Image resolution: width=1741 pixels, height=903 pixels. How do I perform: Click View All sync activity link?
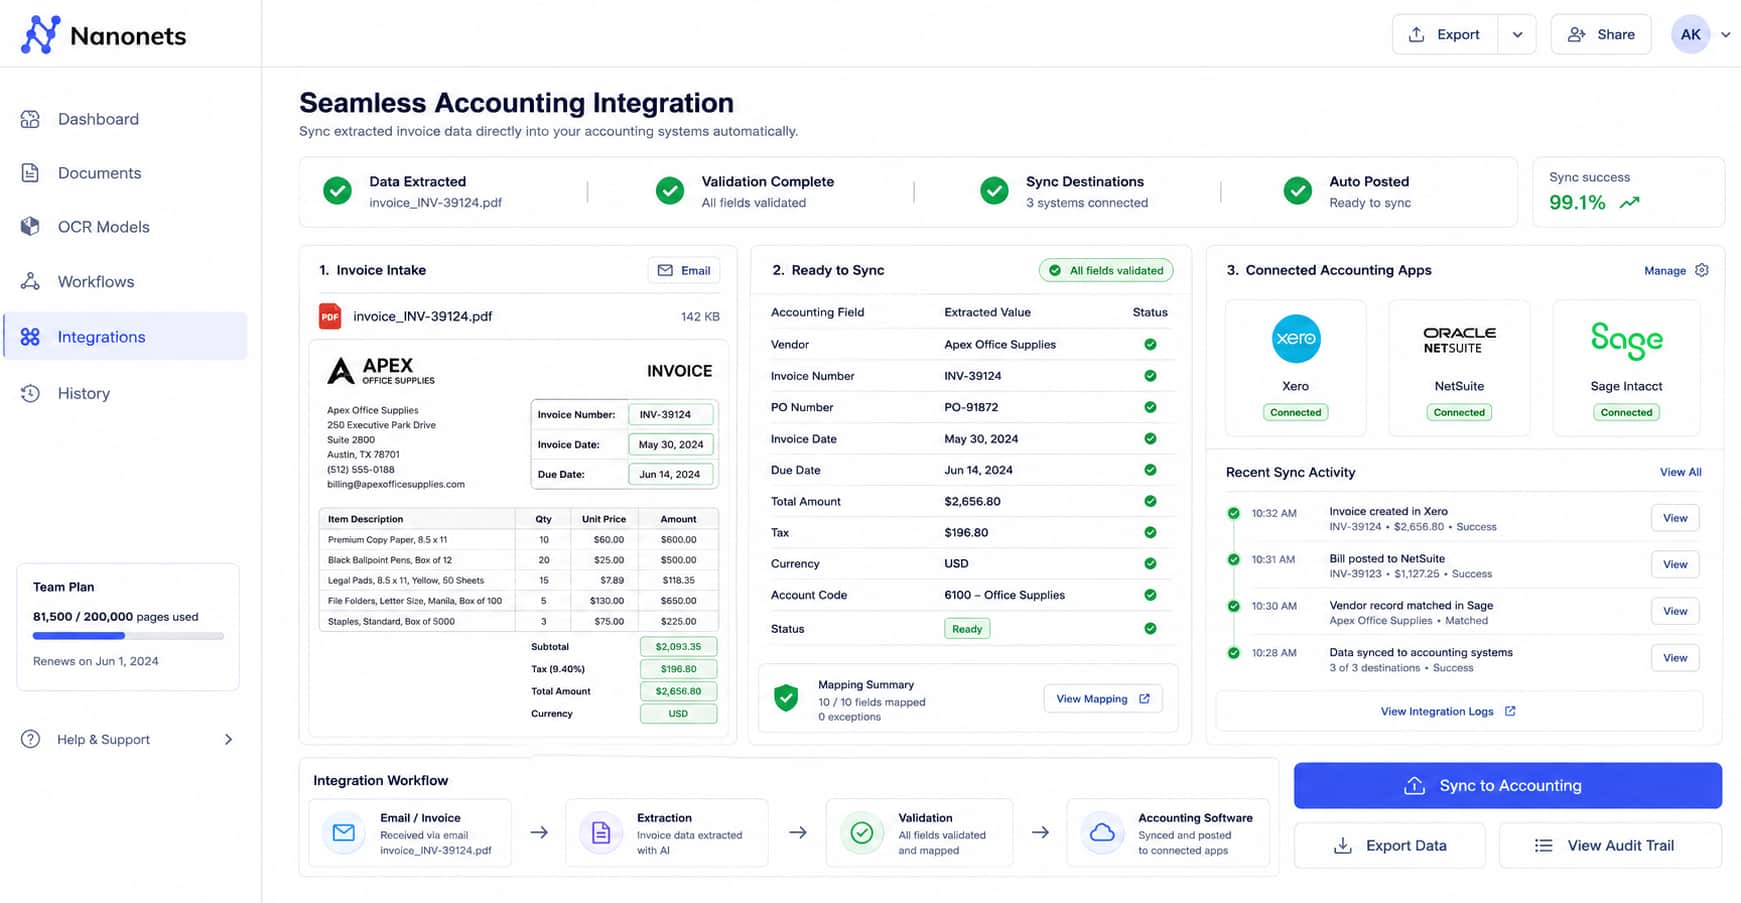coord(1681,472)
